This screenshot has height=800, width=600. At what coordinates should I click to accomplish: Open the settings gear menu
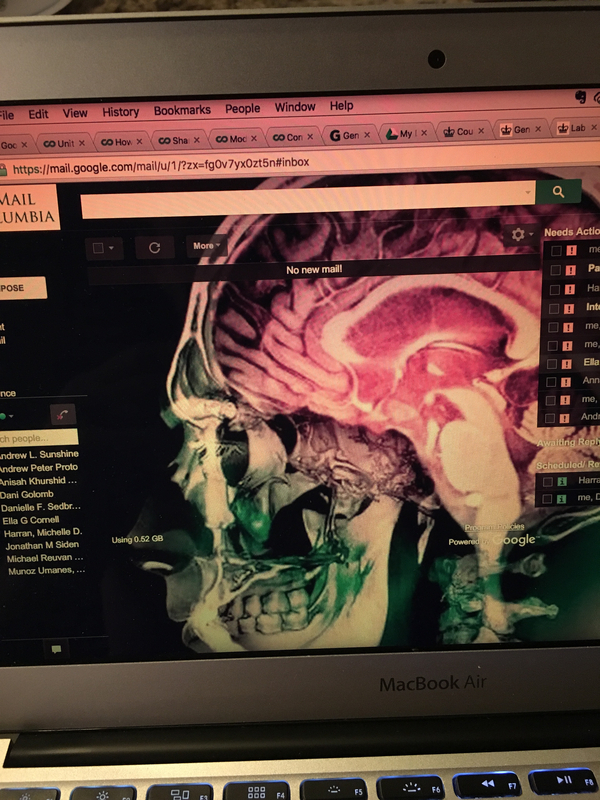(518, 234)
